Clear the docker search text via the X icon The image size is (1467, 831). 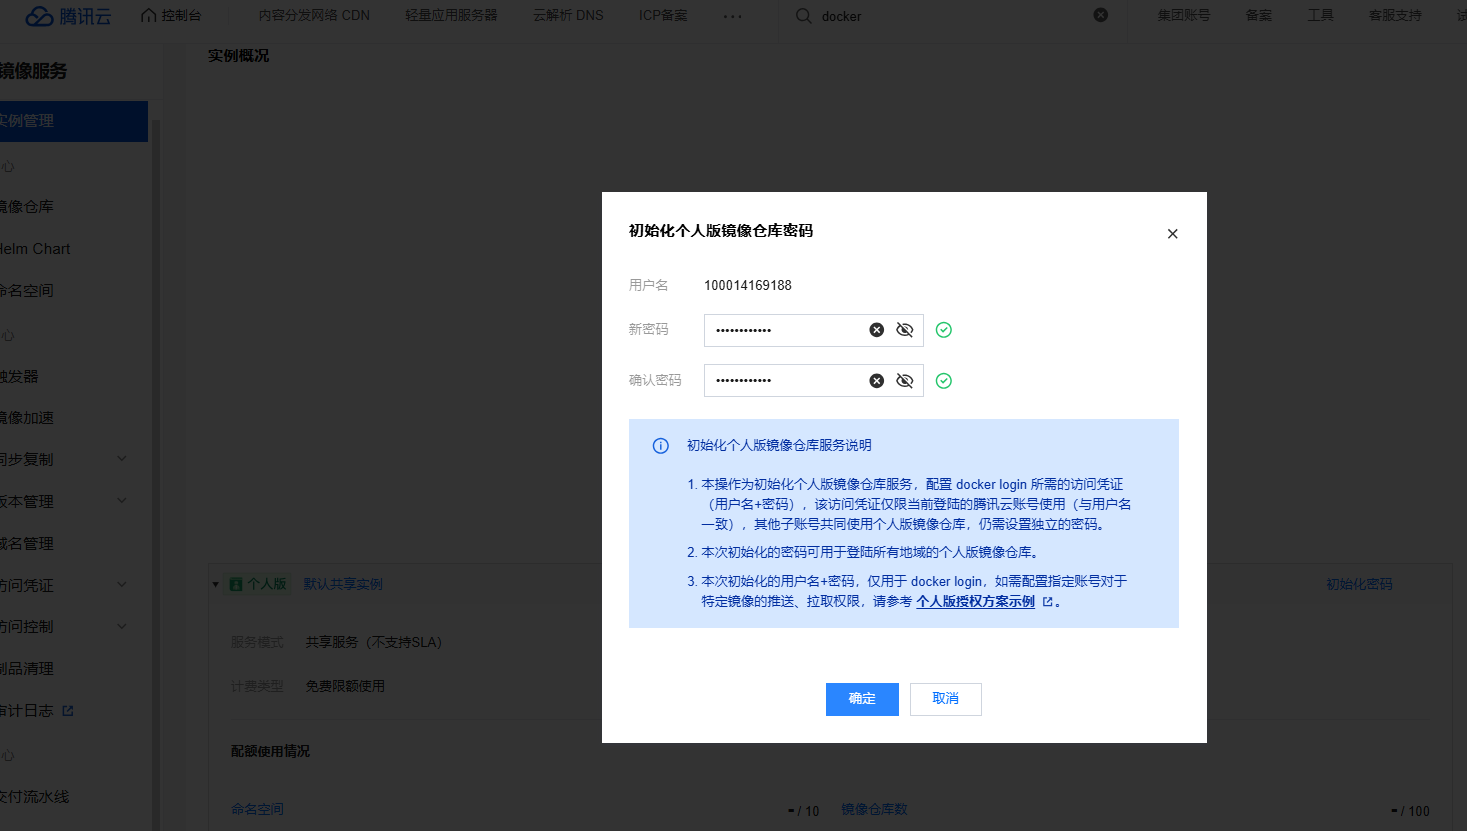tap(1101, 15)
